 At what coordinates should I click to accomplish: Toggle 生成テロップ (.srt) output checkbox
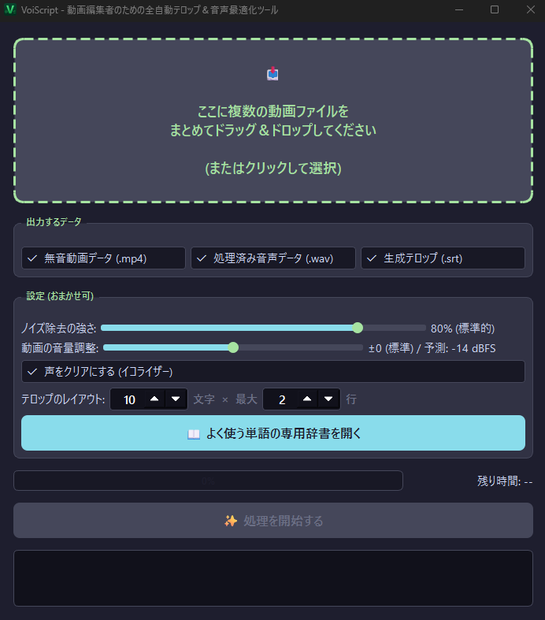443,258
